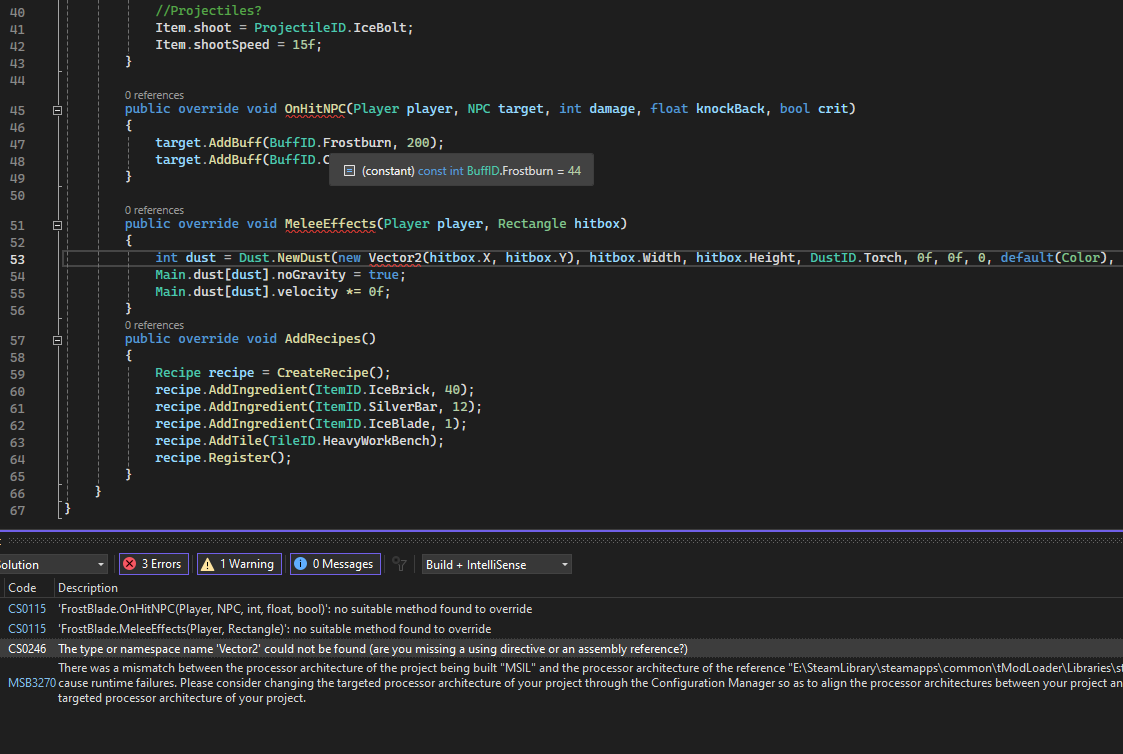This screenshot has width=1123, height=754.
Task: Toggle the 3 Errors filter button
Action: coord(153,564)
